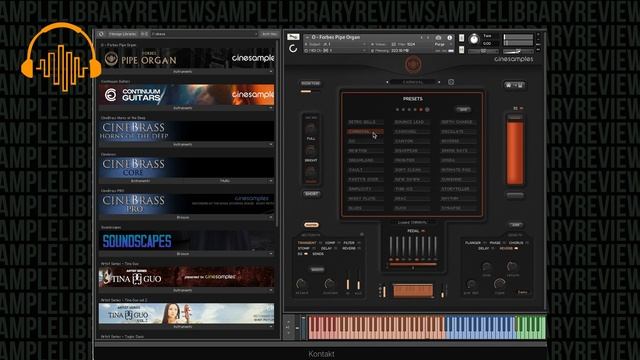This screenshot has width=640, height=360.
Task: Select the STORYTELLER preset
Action: [458, 189]
